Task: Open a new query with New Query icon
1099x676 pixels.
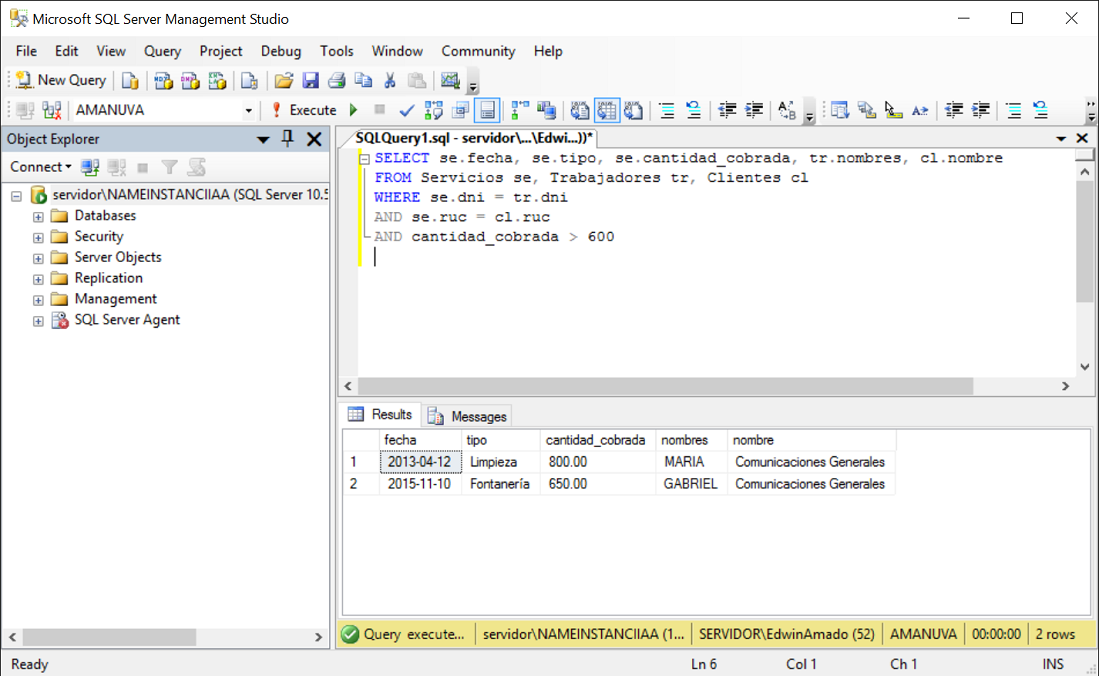Action: [x=60, y=80]
